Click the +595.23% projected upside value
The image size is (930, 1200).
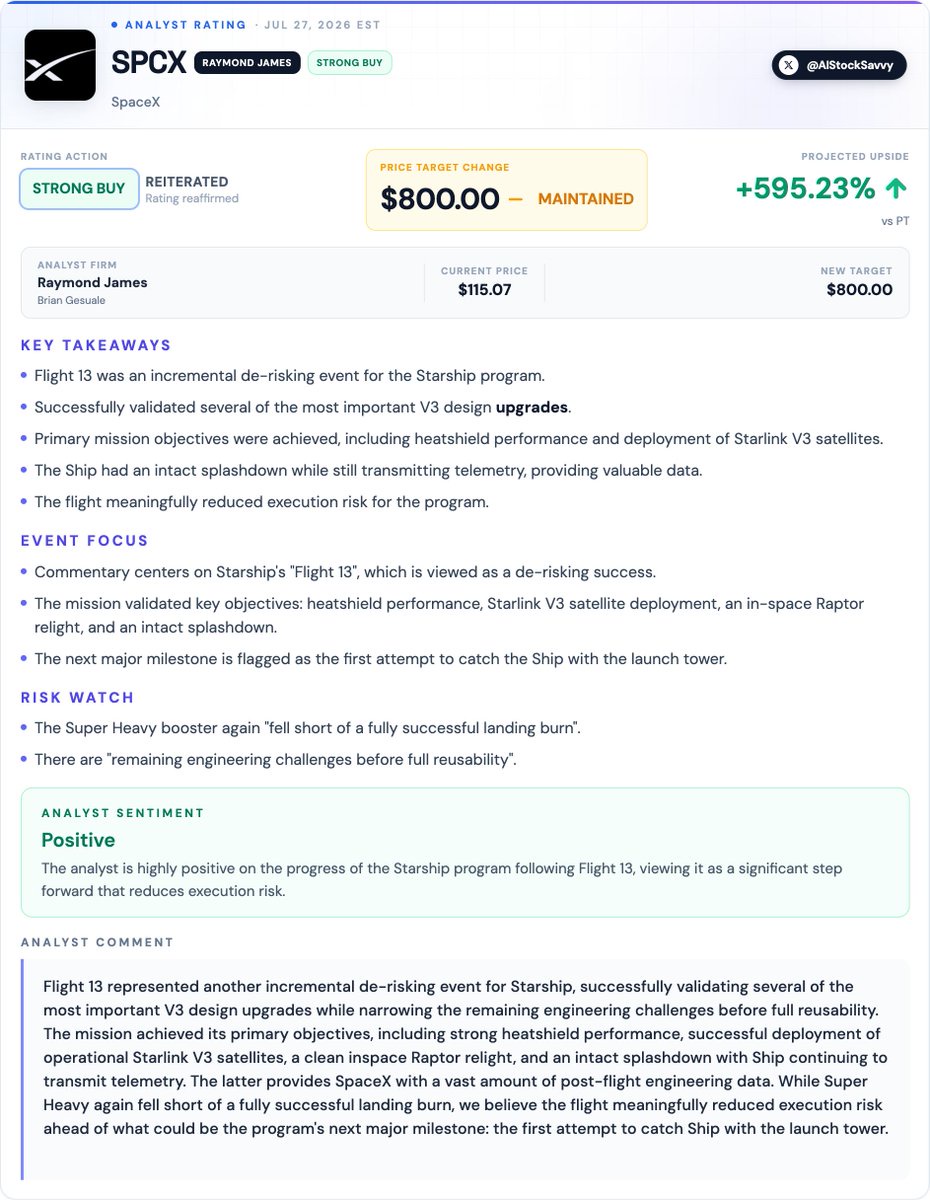(806, 188)
